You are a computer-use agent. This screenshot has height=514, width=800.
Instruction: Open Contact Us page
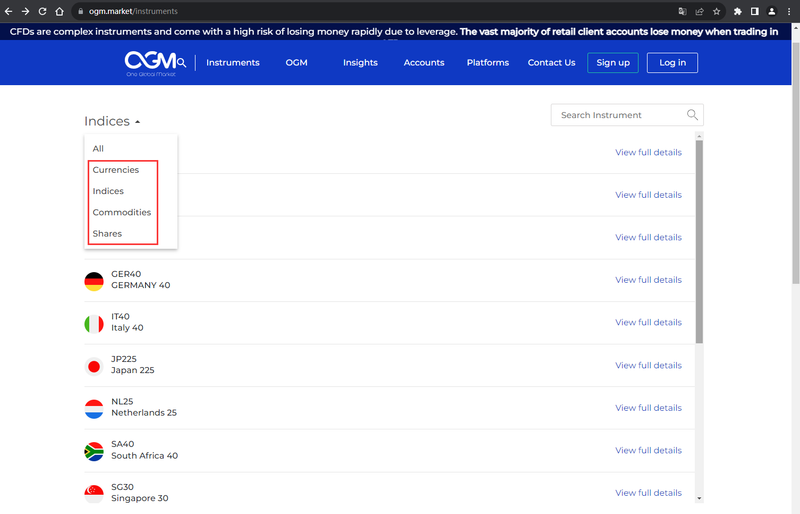point(552,63)
